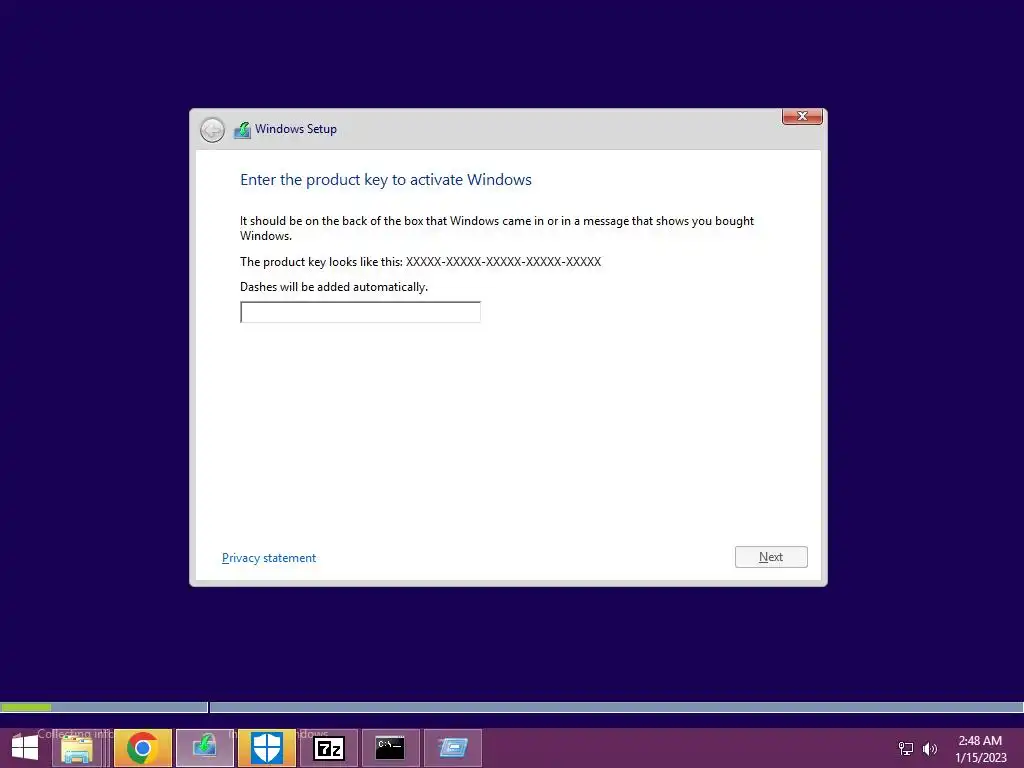Click the Next button
This screenshot has height=768, width=1024.
pyautogui.click(x=771, y=557)
